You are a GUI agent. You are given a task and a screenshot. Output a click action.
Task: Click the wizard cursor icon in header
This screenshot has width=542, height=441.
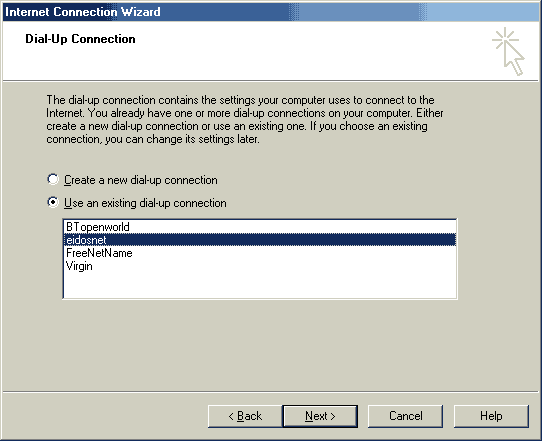pyautogui.click(x=508, y=51)
